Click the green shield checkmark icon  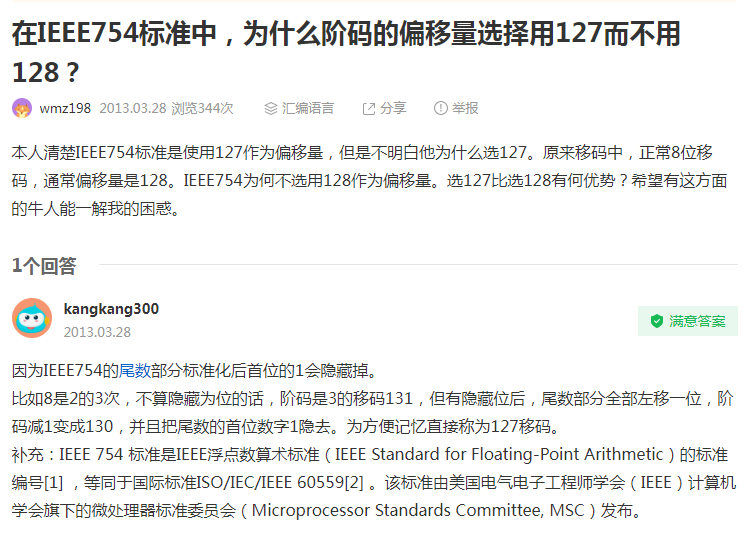coord(656,321)
